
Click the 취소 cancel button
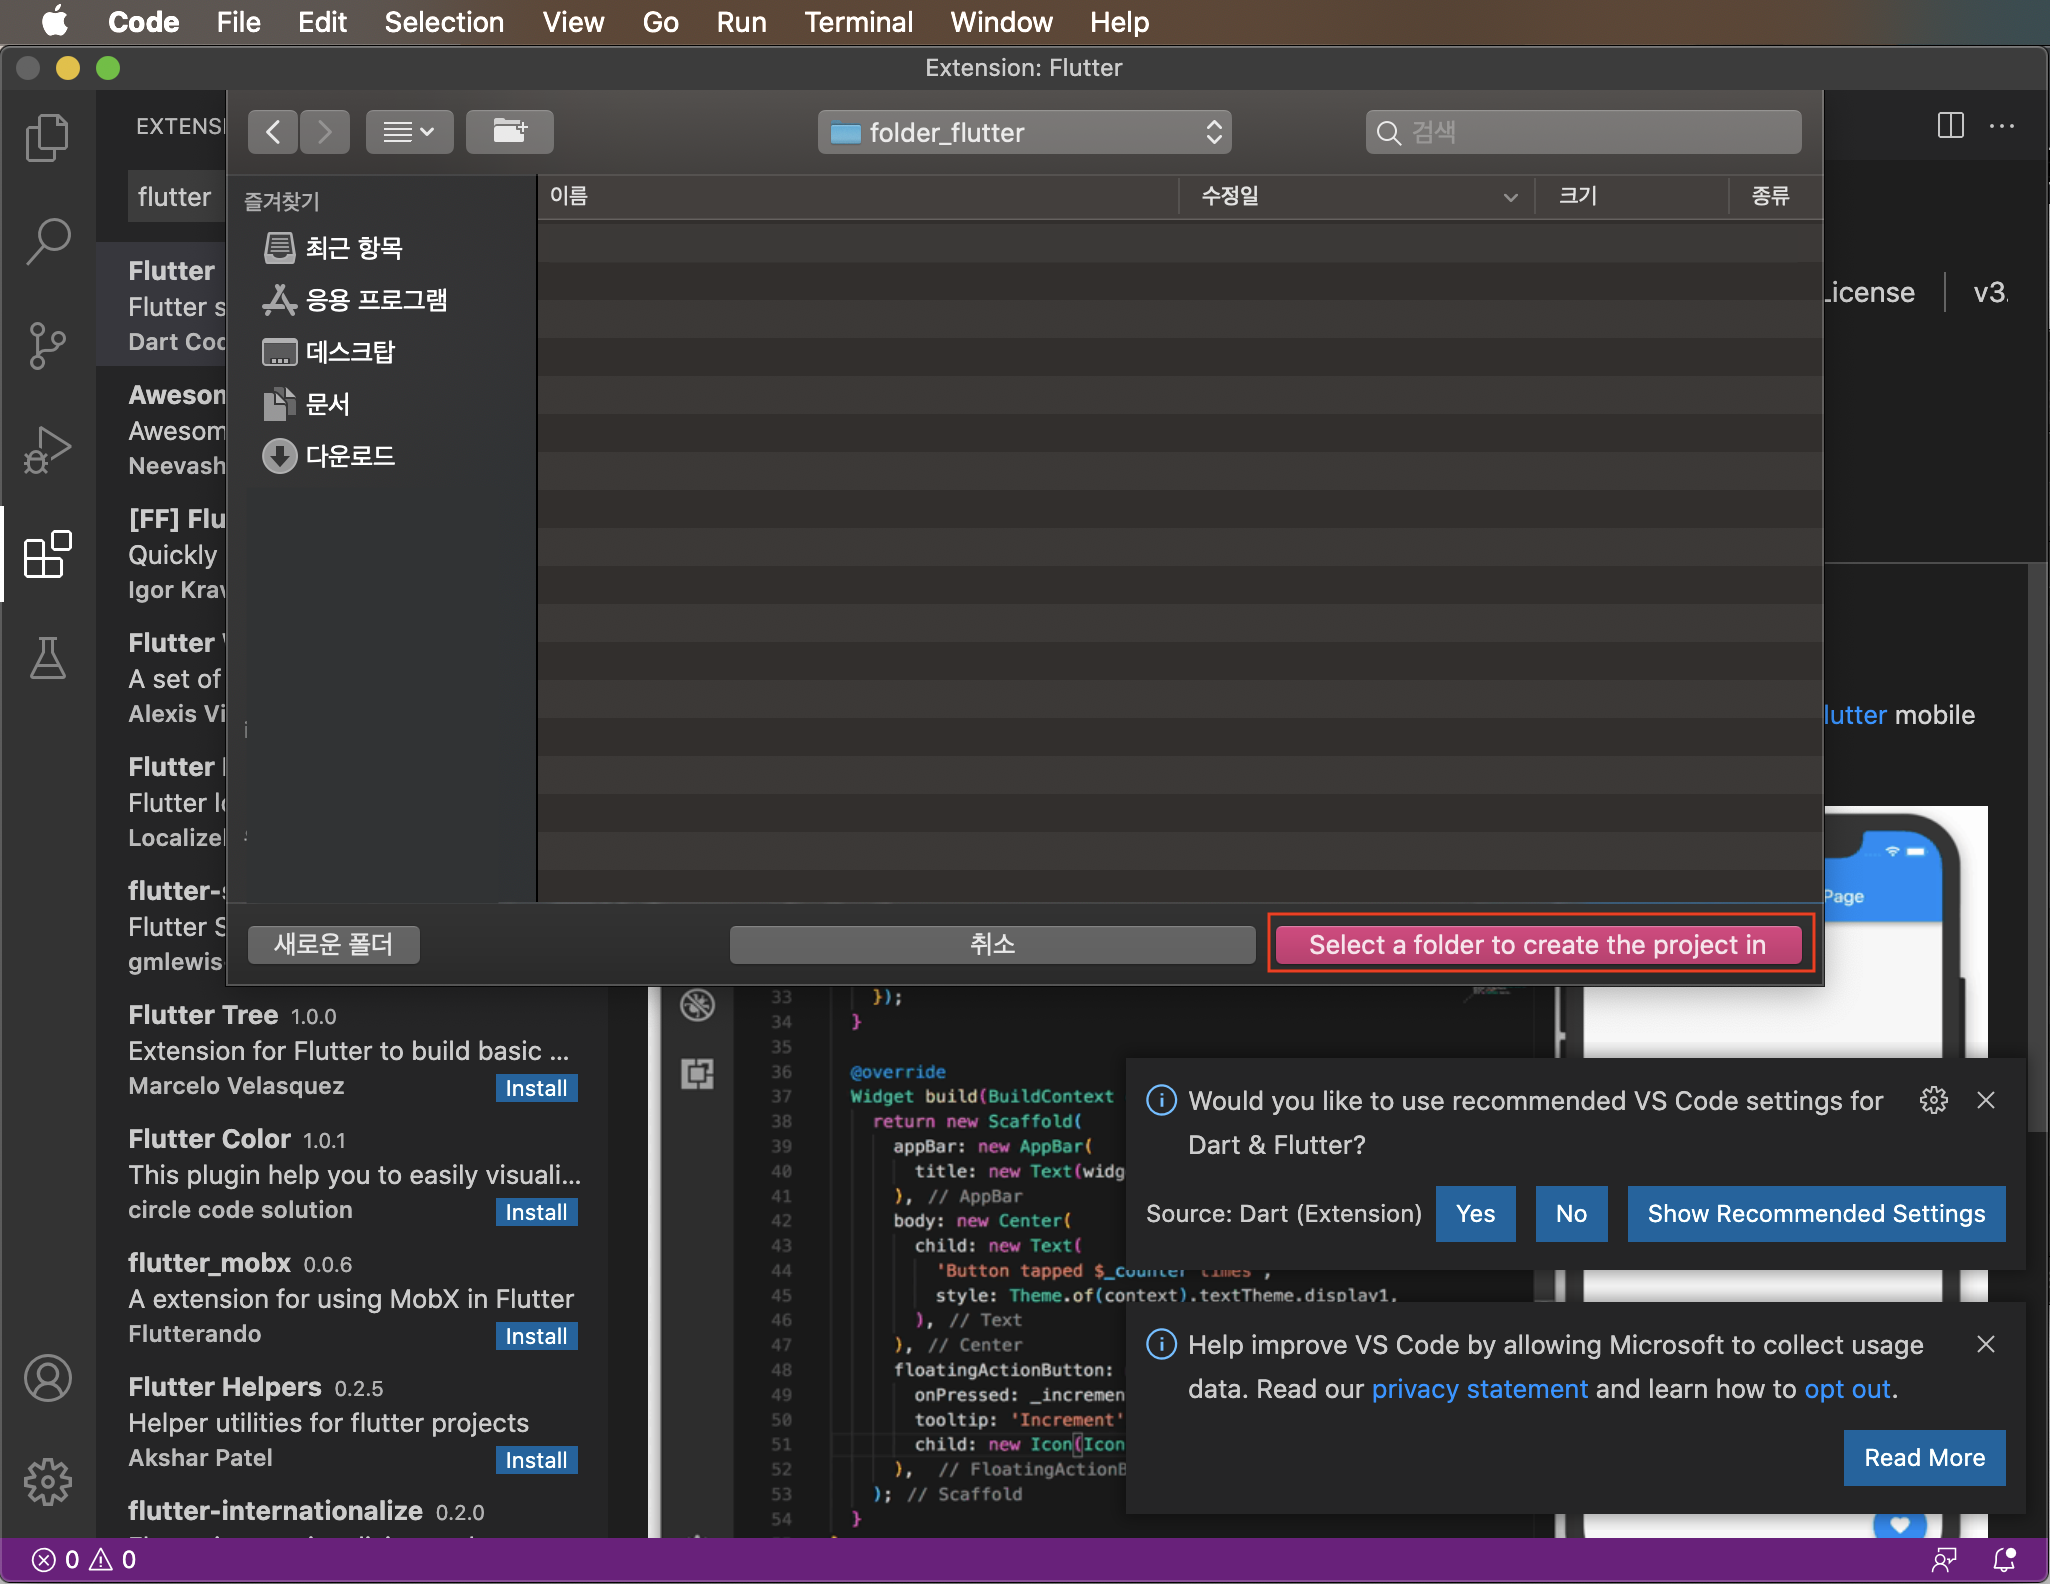pos(992,944)
